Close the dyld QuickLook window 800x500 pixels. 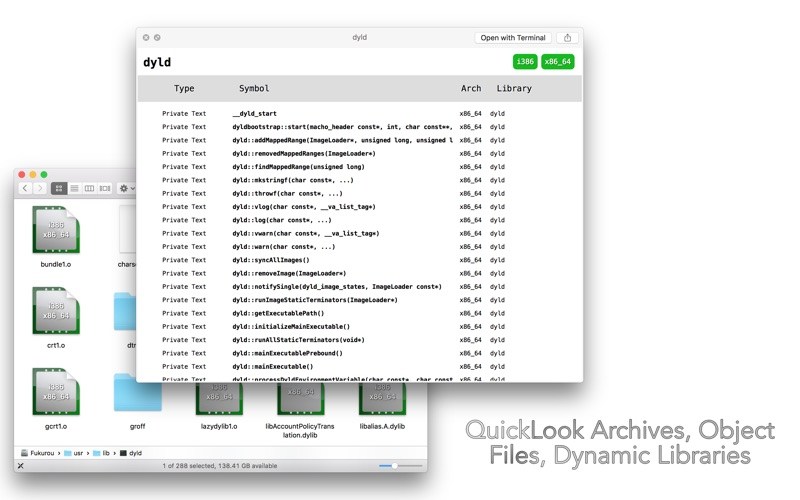point(146,38)
